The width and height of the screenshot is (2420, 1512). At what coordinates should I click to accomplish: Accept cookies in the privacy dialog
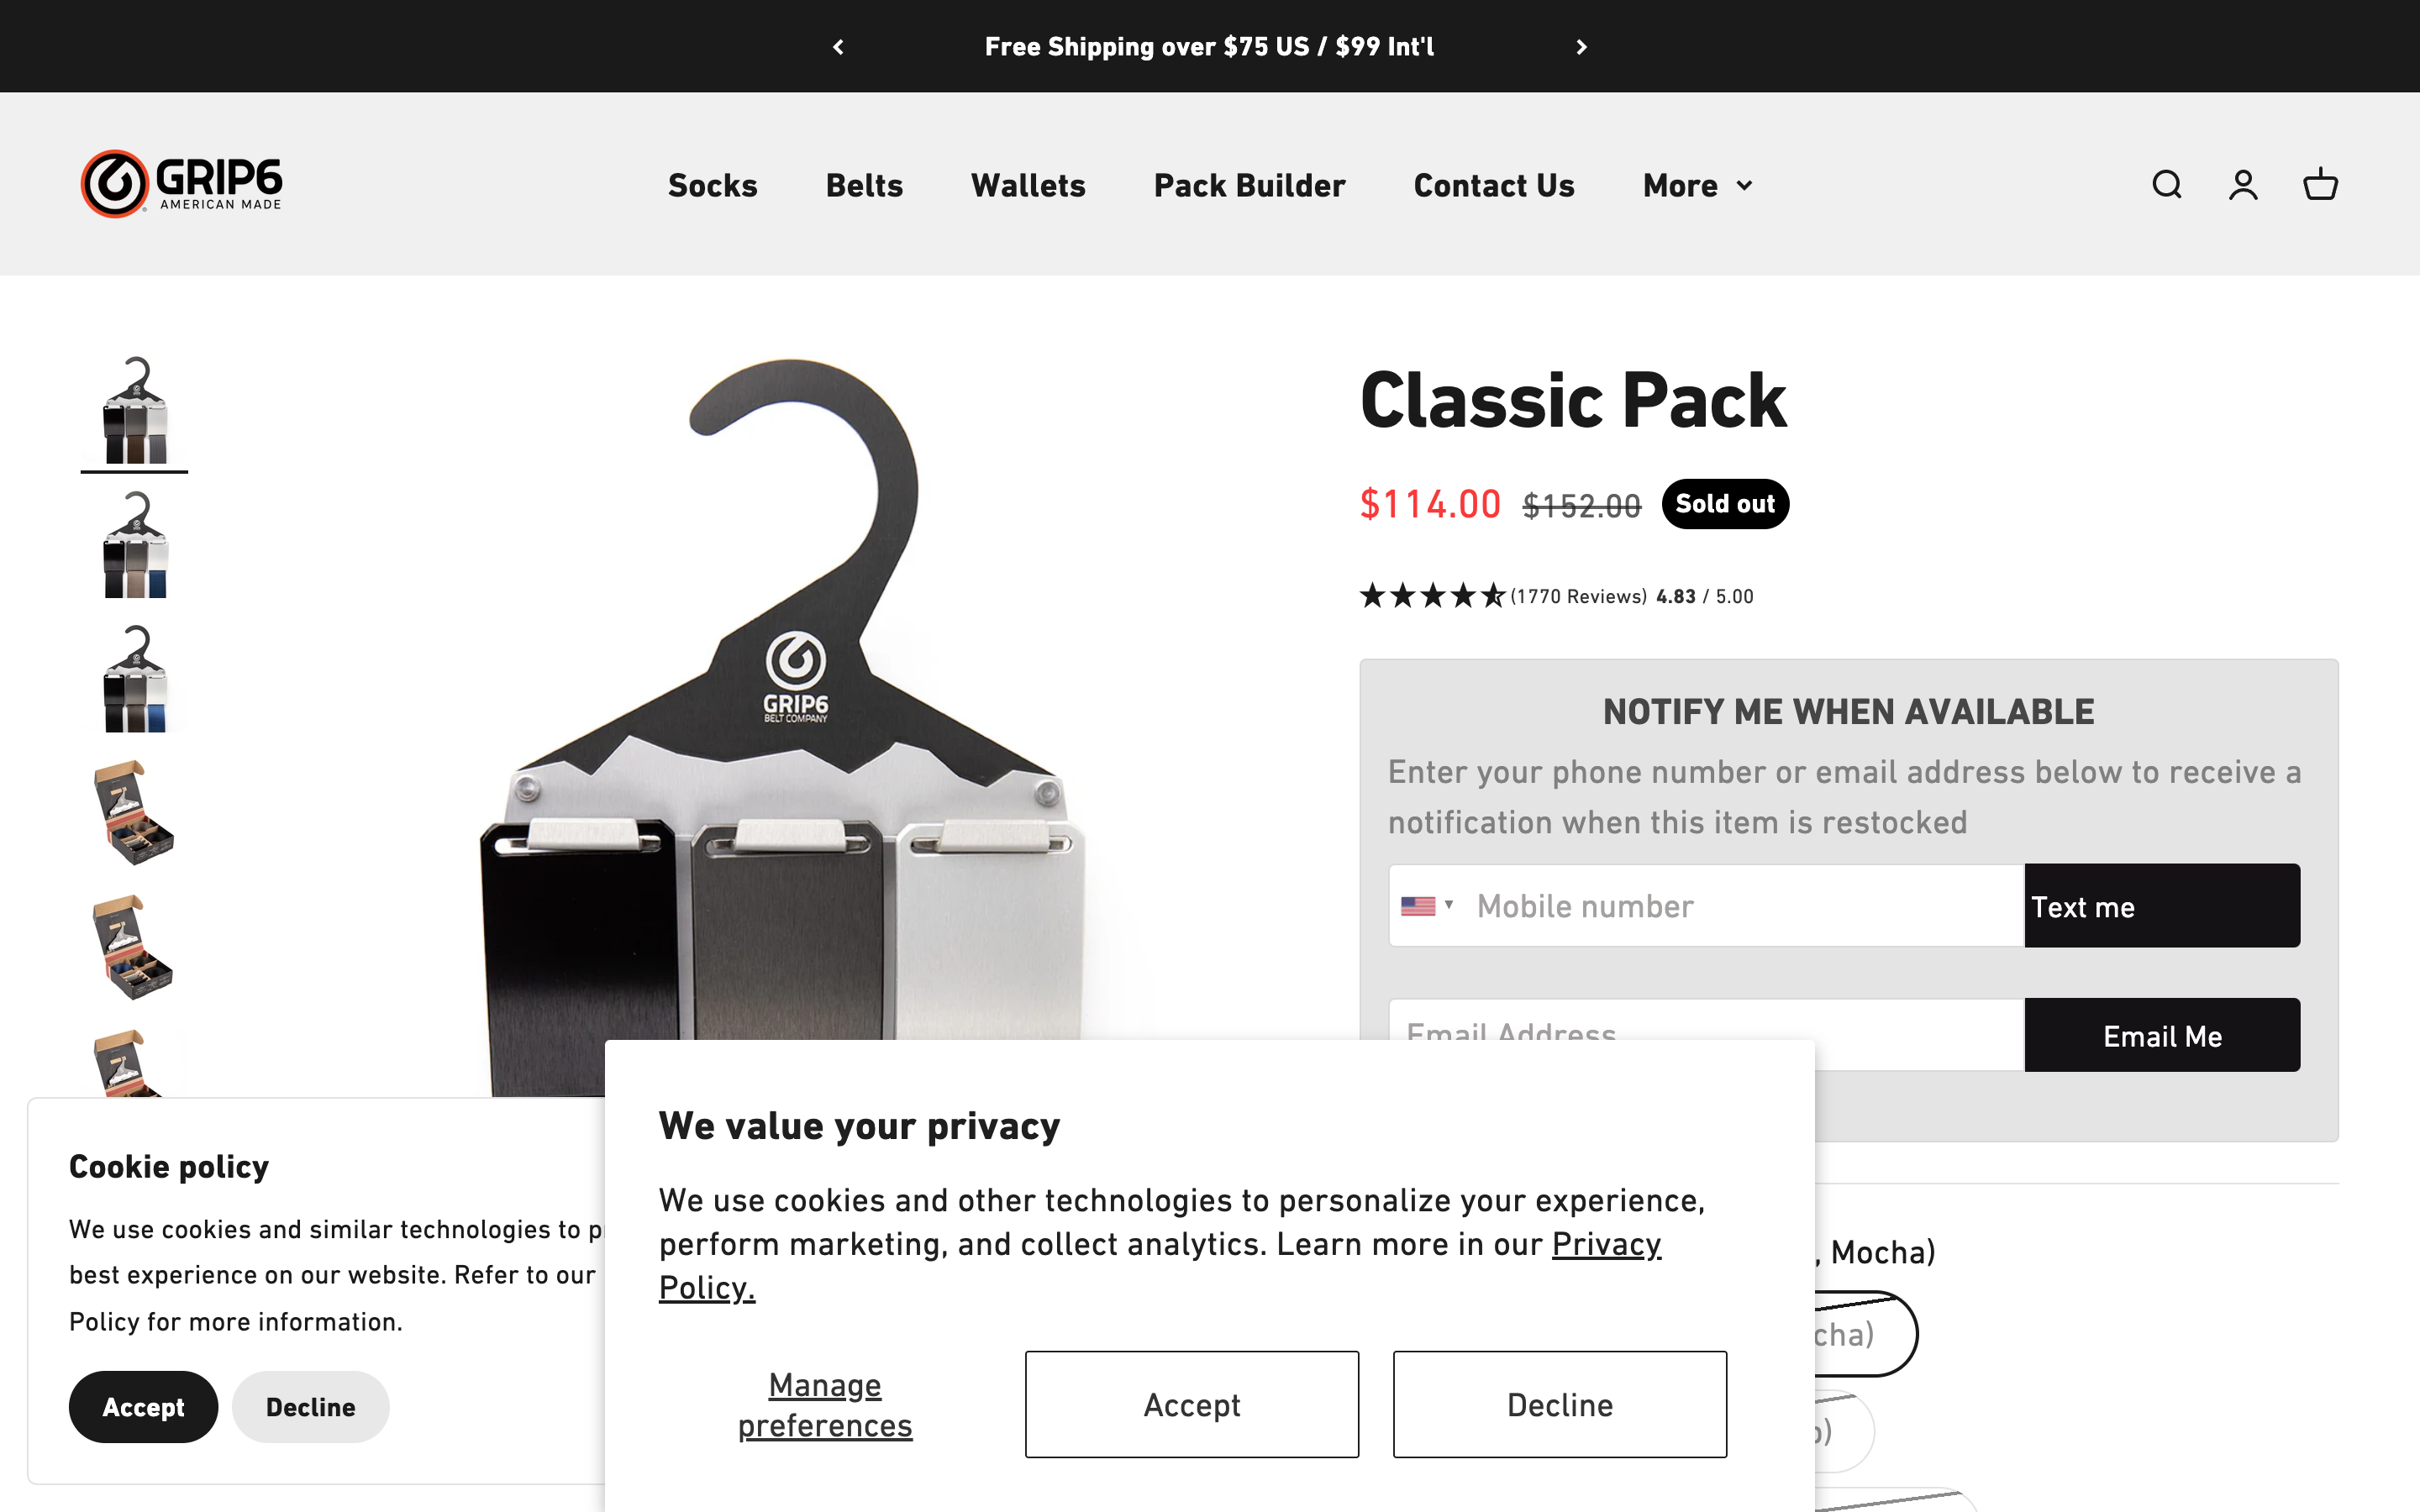(x=1191, y=1404)
